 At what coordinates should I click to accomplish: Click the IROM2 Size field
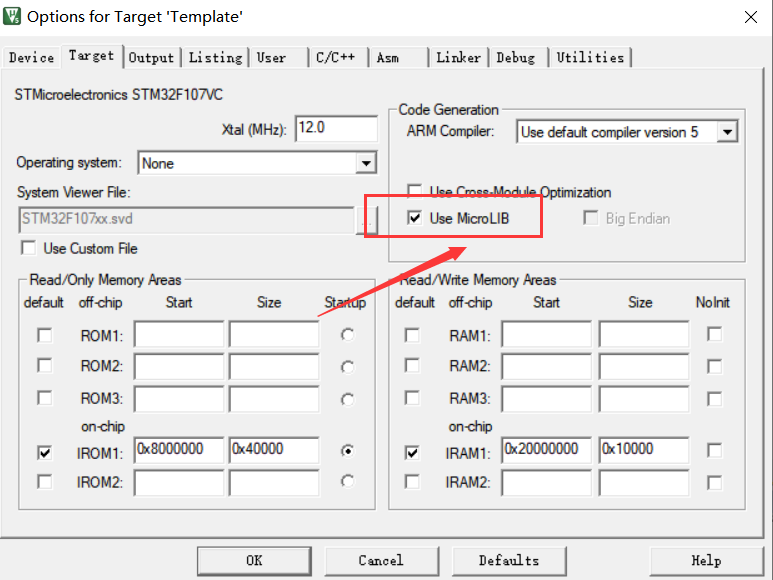pyautogui.click(x=274, y=482)
